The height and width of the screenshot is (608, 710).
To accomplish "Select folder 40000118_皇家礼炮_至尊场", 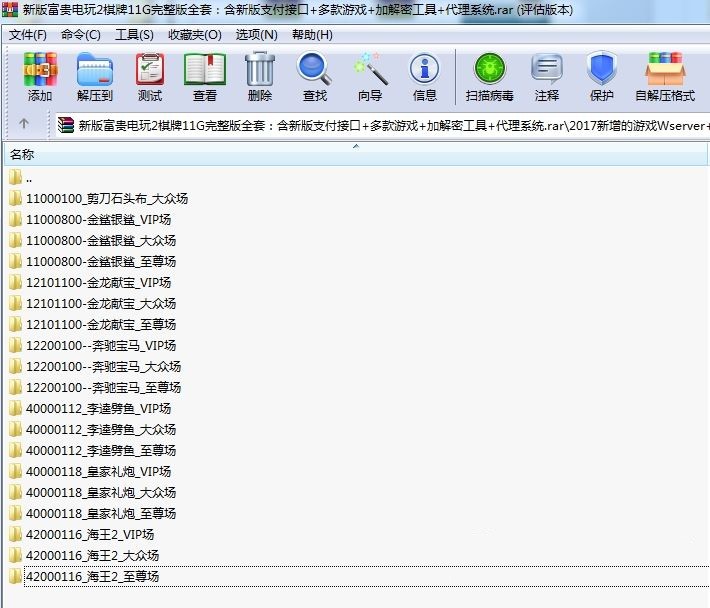I will point(101,513).
